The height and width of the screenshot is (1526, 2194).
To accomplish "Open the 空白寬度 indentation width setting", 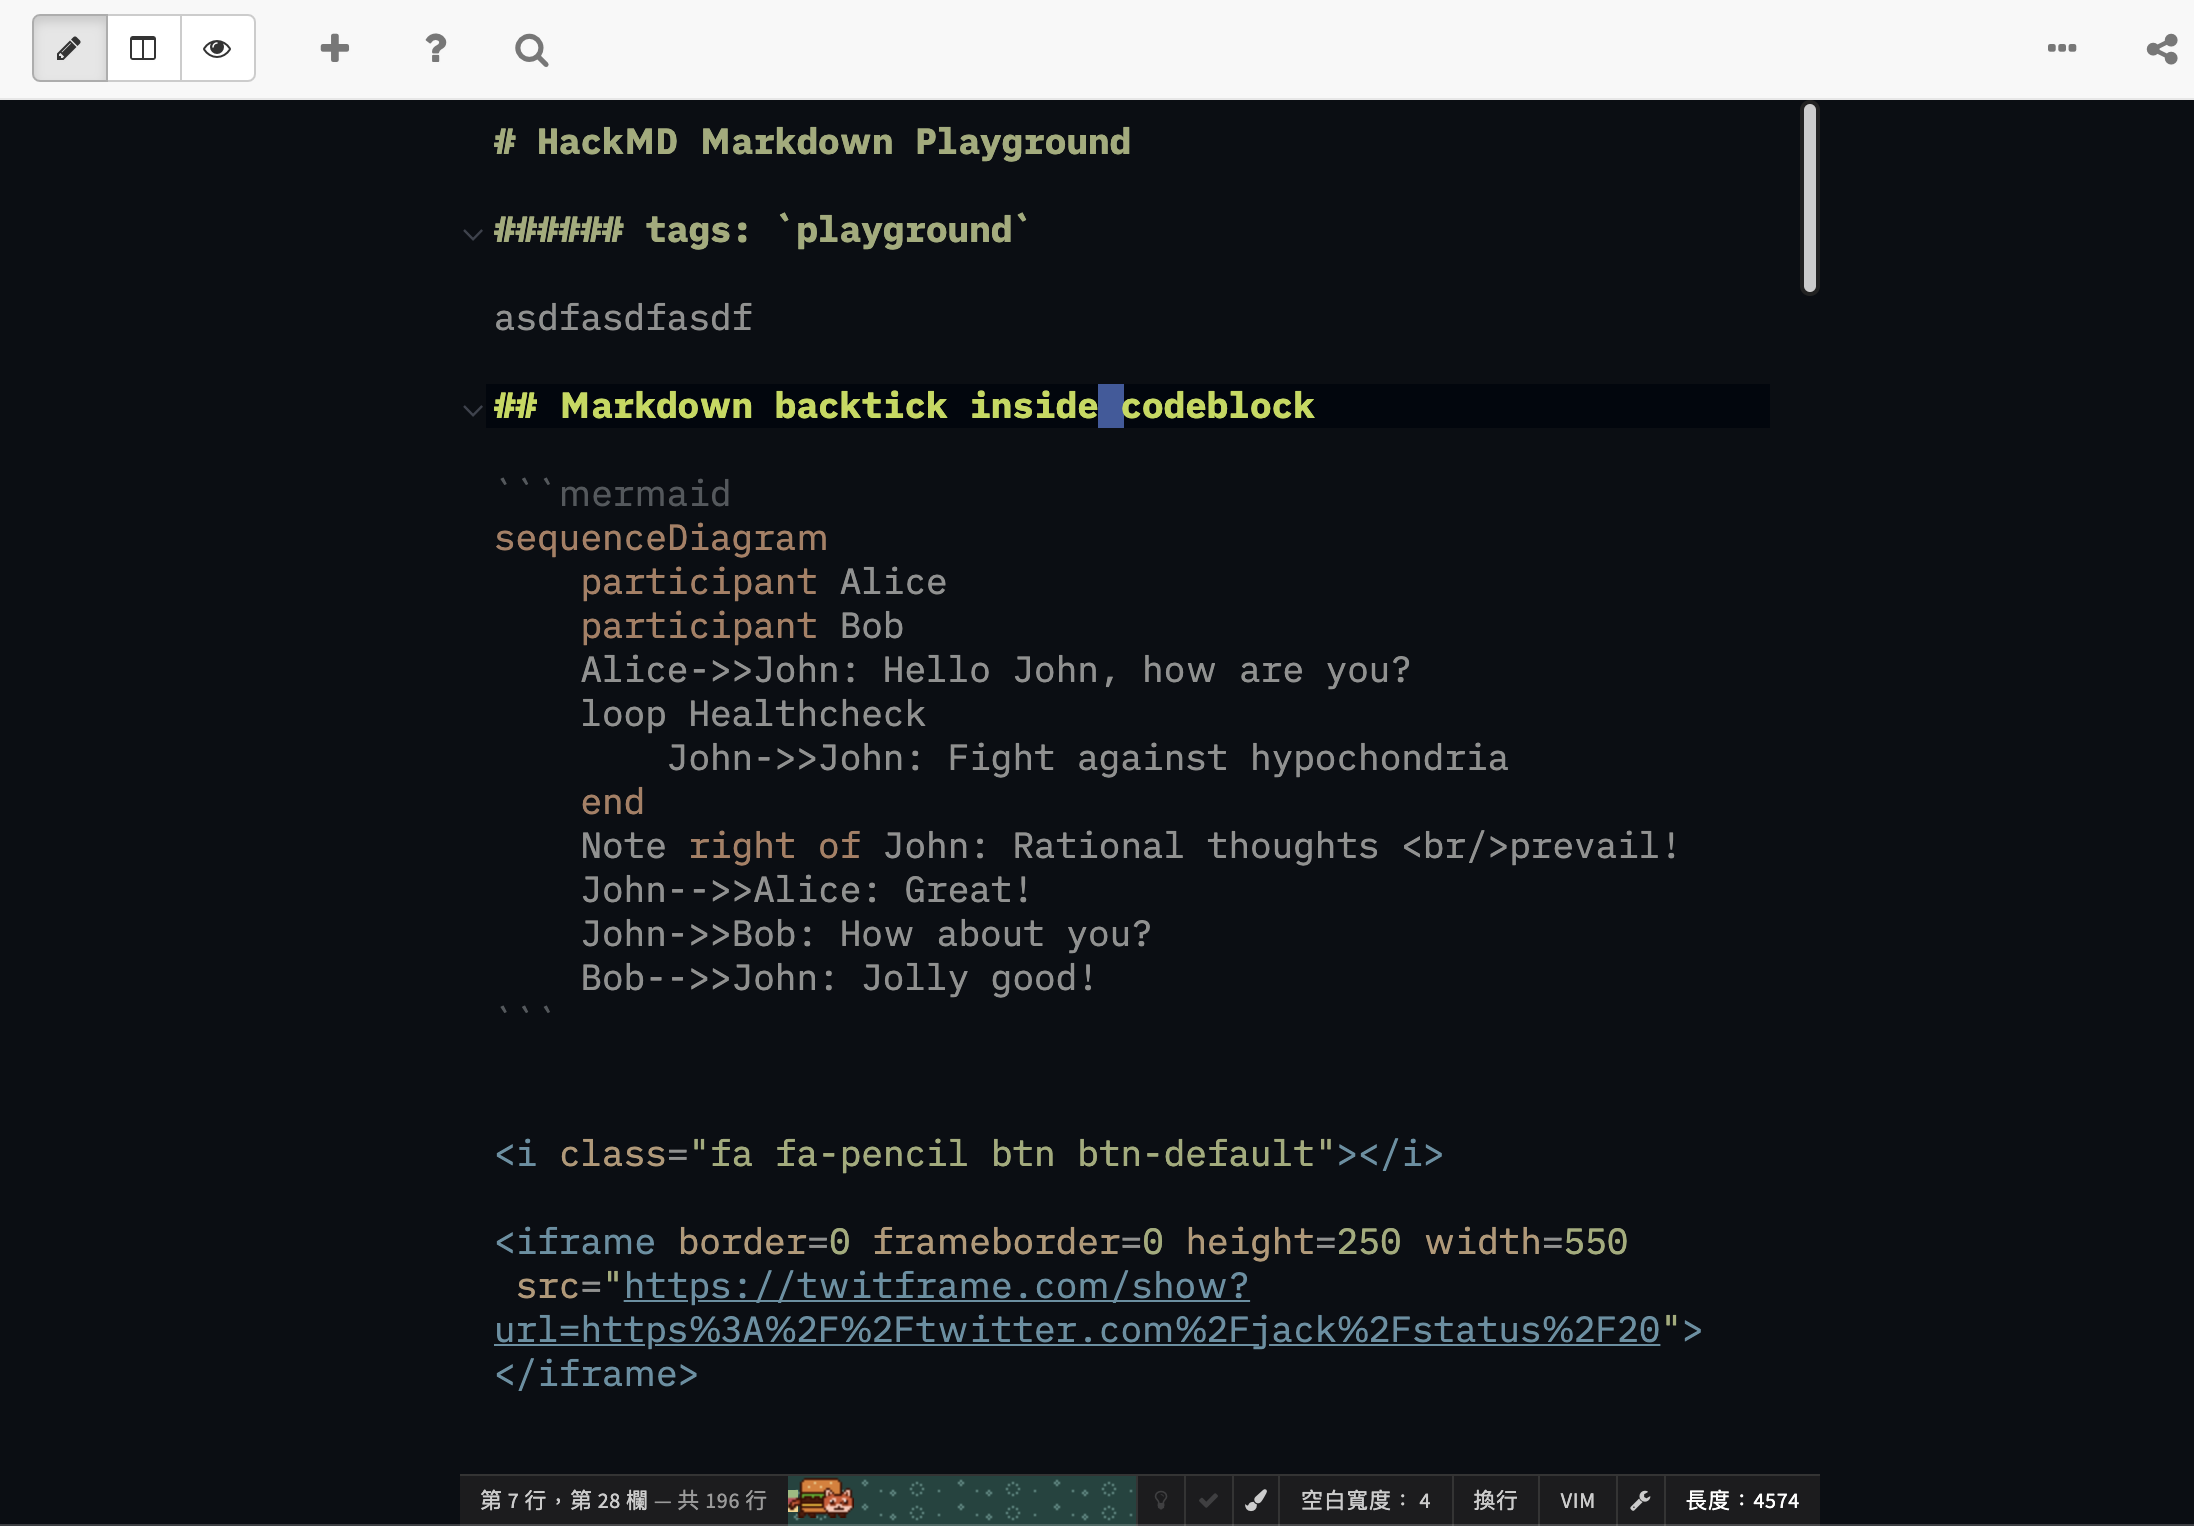I will pos(1365,1500).
